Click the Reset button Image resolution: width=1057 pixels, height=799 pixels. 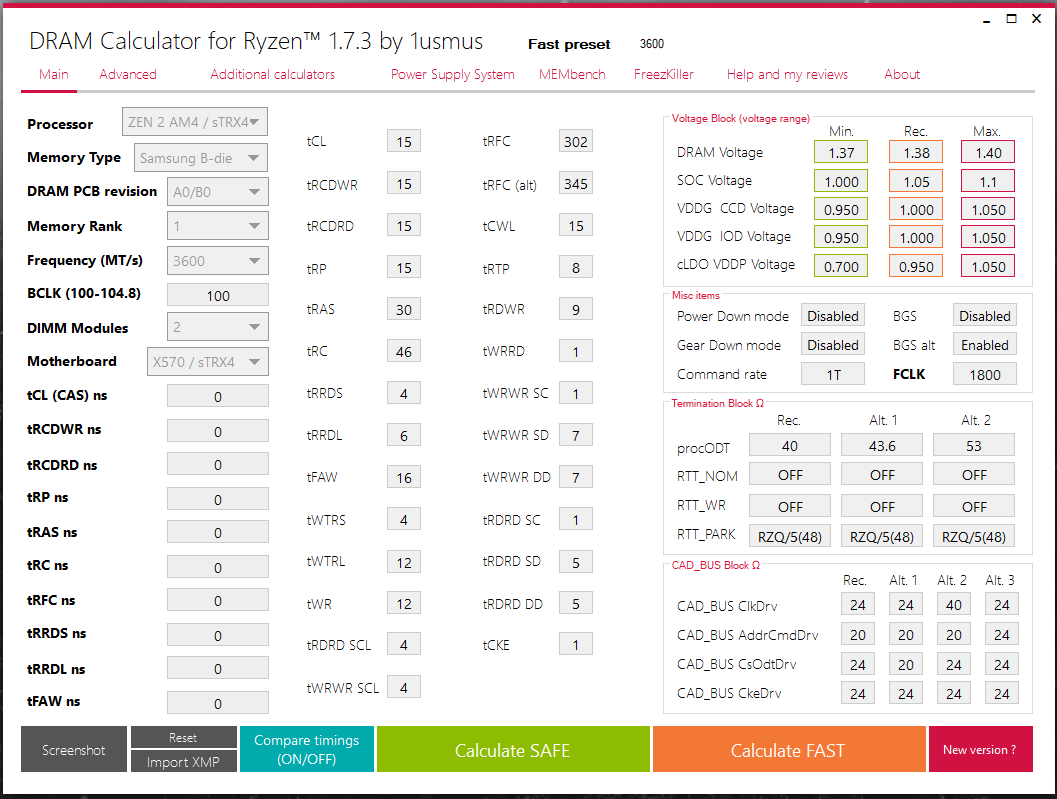tap(183, 737)
